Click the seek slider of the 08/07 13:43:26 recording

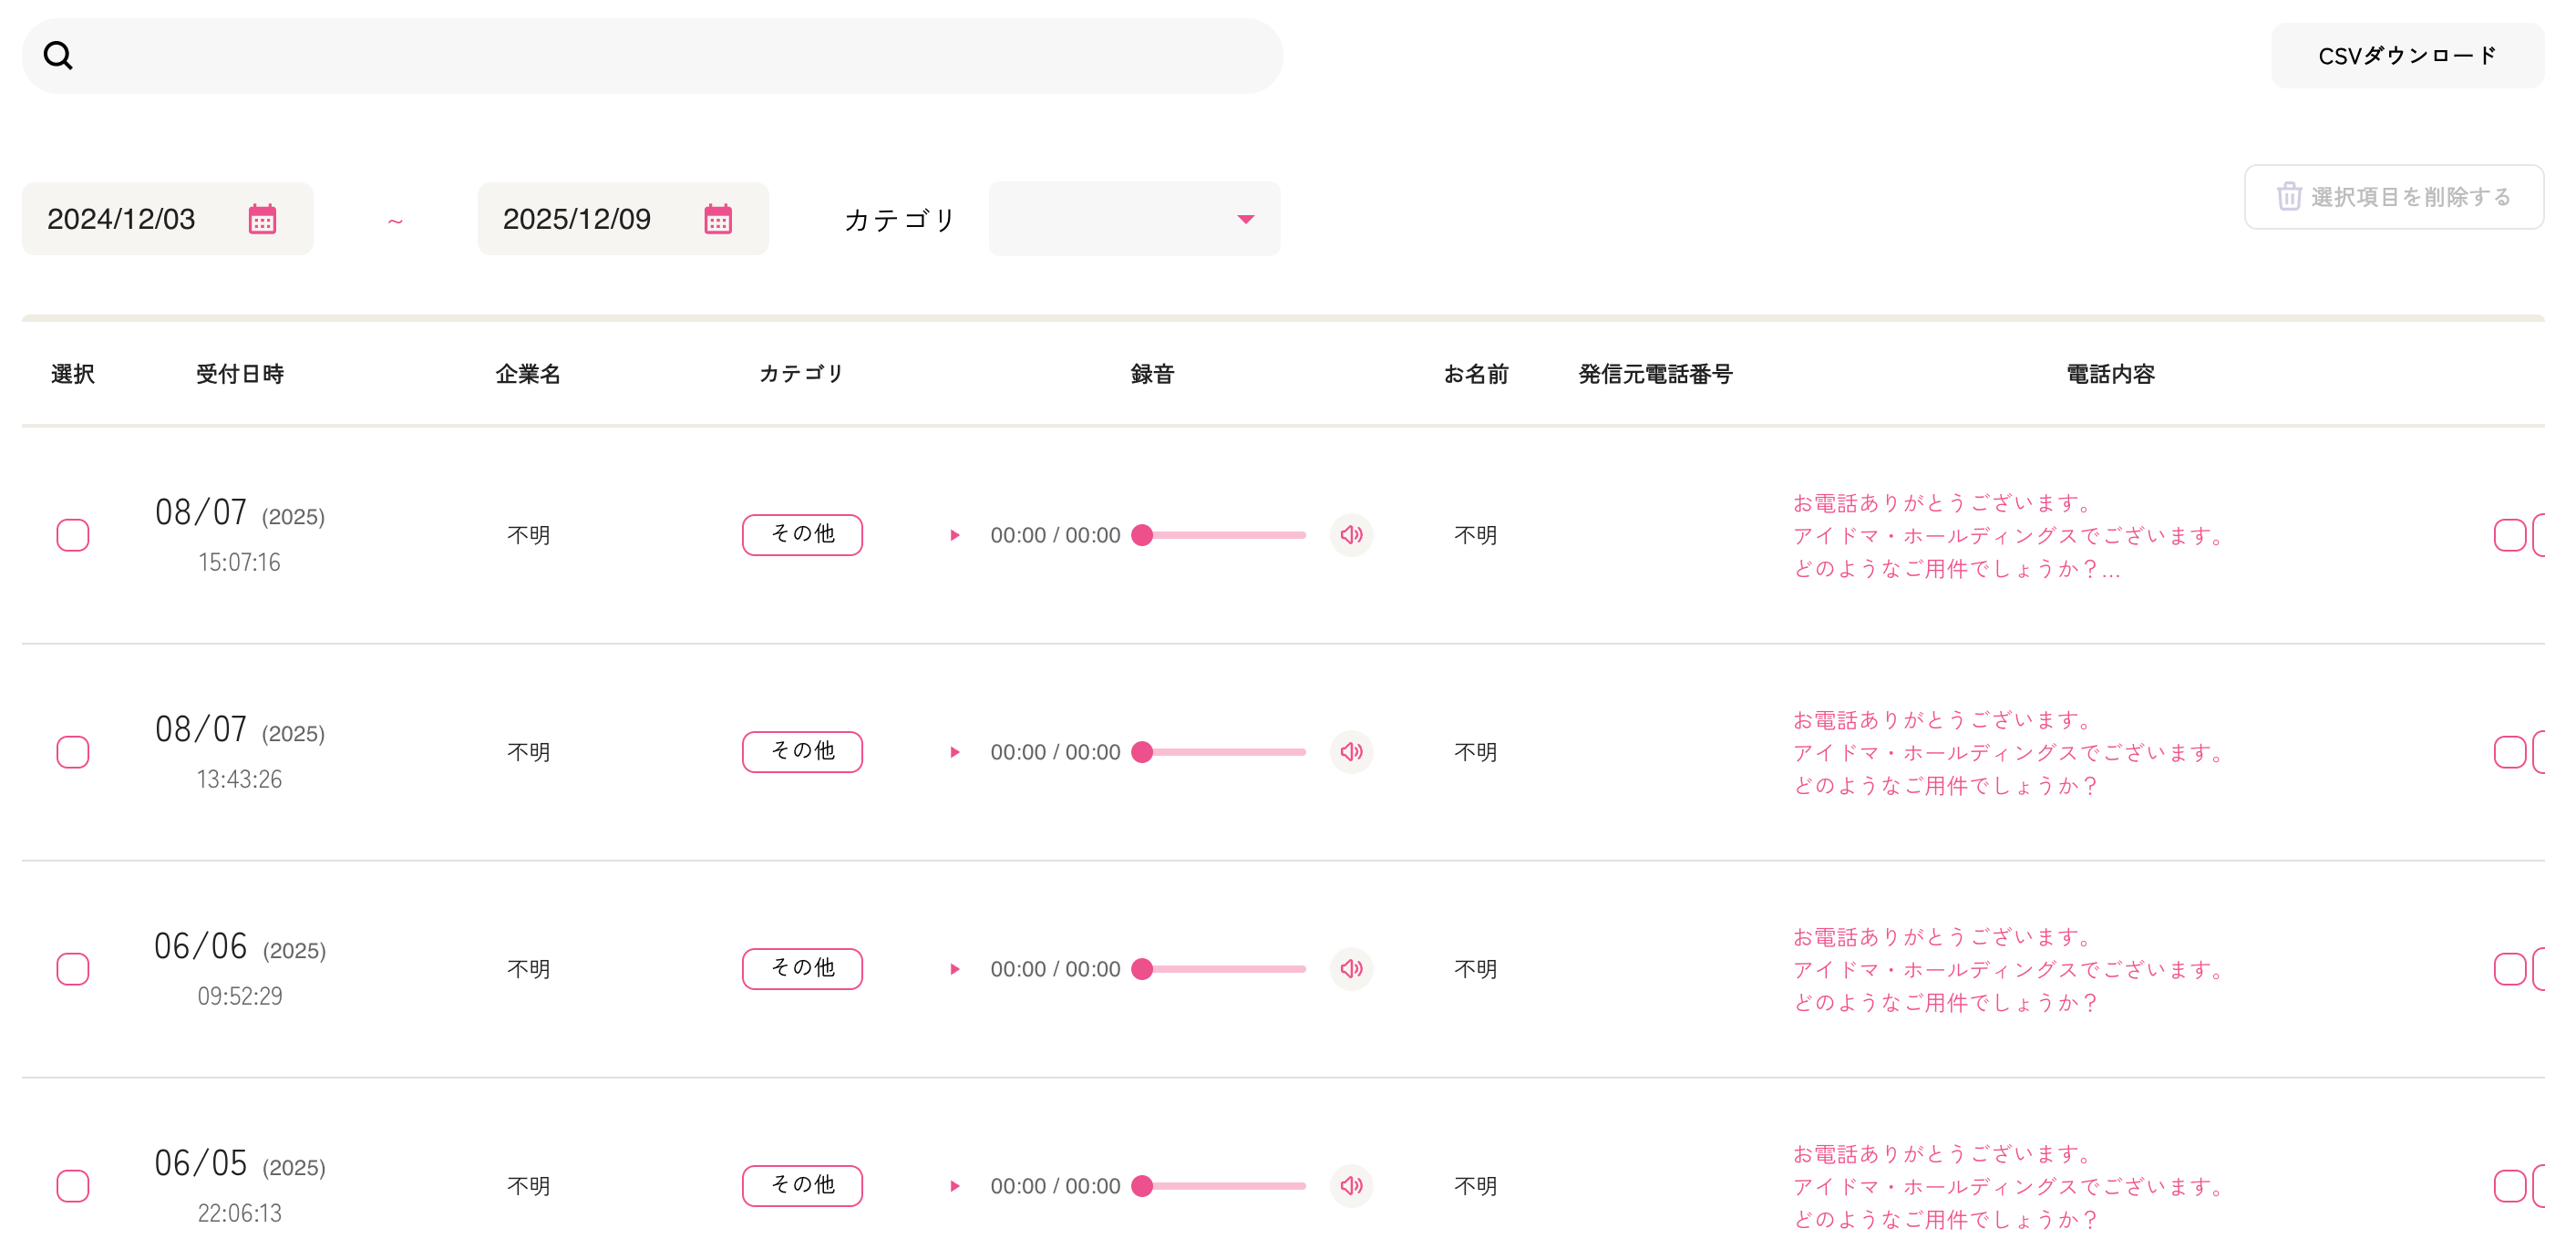(x=1223, y=752)
